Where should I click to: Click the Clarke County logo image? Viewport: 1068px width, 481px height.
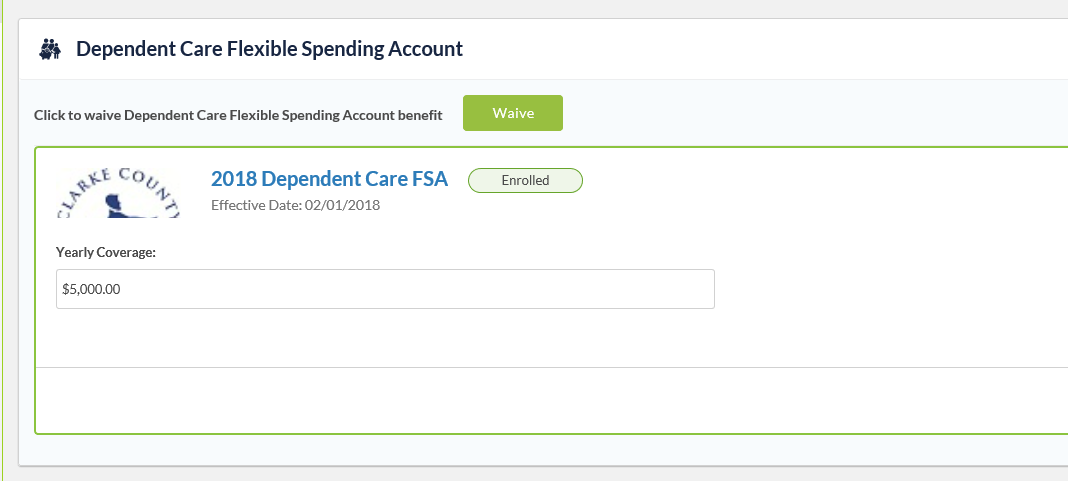118,192
